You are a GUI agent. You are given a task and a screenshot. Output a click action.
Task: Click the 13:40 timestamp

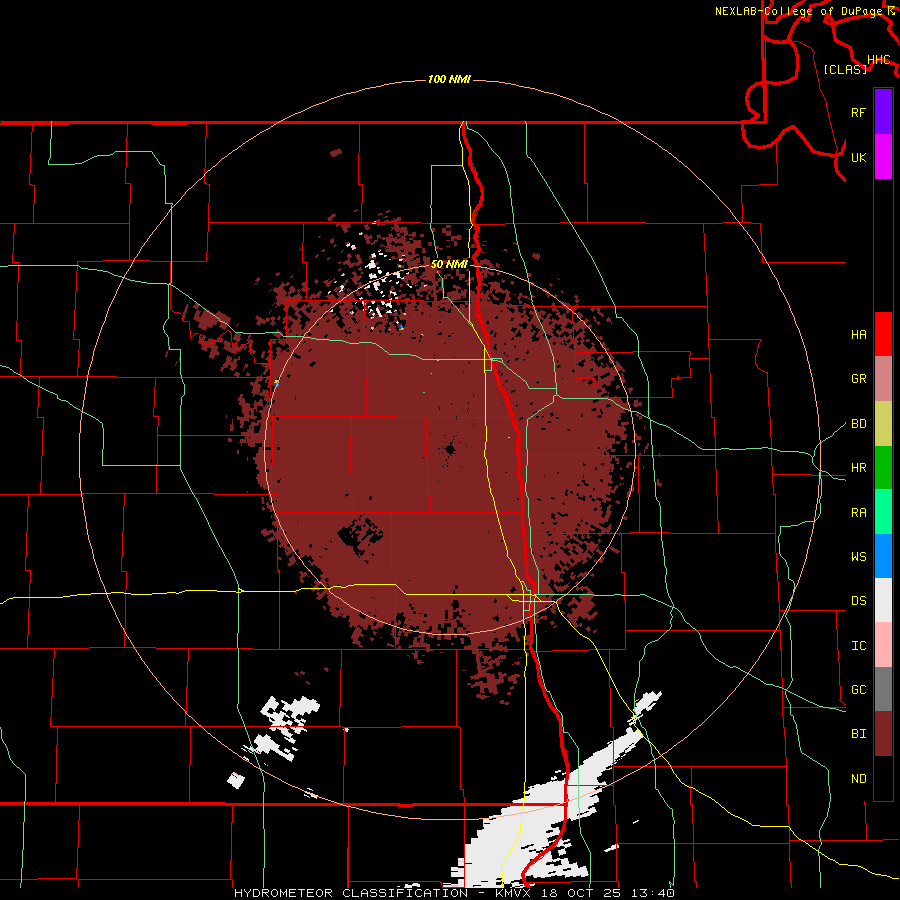tap(654, 893)
